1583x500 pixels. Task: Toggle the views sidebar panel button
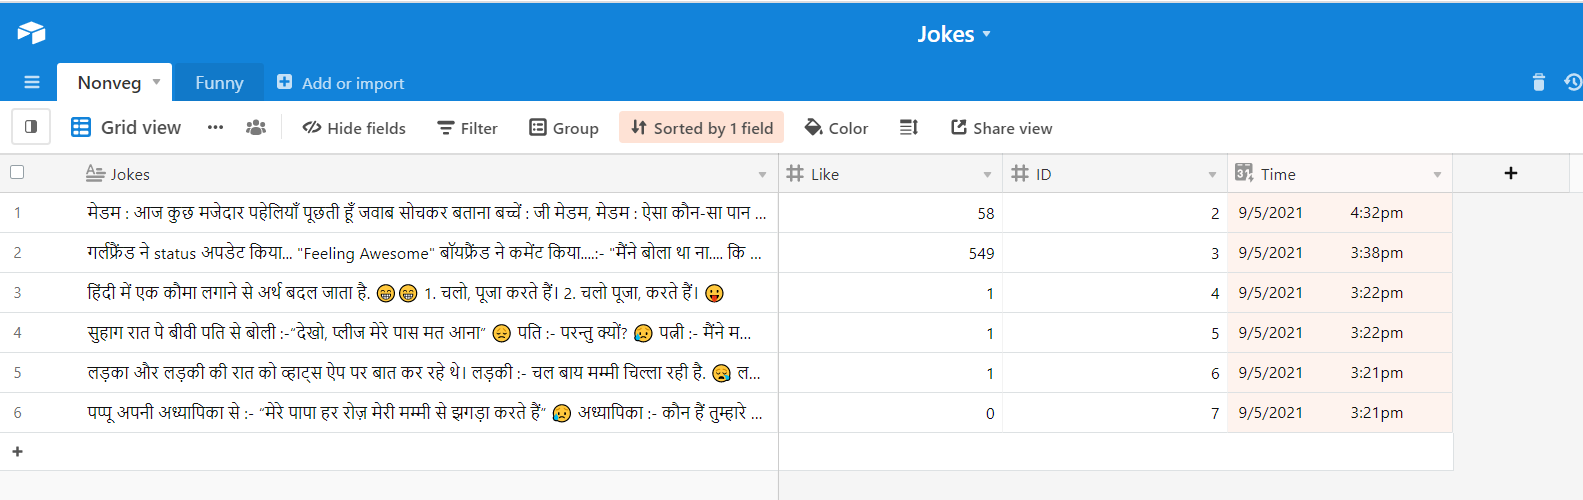tap(31, 127)
